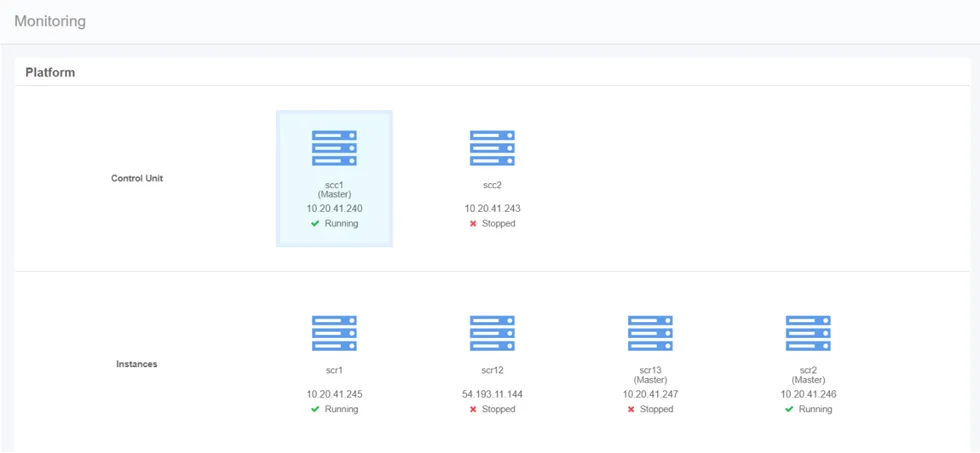The image size is (980, 453).
Task: Click the Running status text of scr2
Action: (815, 409)
